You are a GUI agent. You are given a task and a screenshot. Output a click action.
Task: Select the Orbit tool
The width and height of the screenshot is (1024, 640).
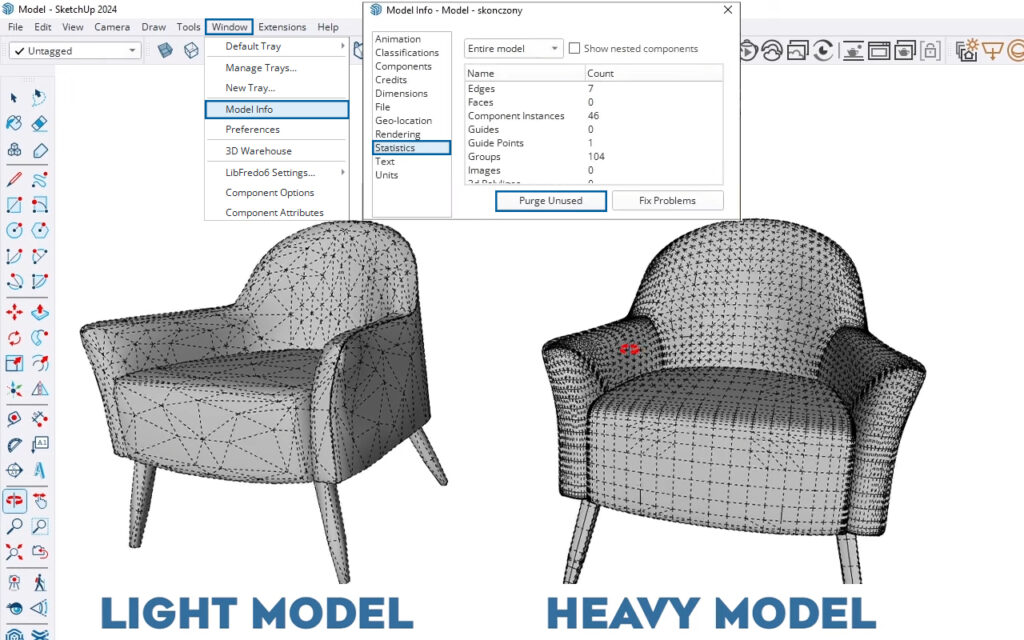(x=14, y=498)
